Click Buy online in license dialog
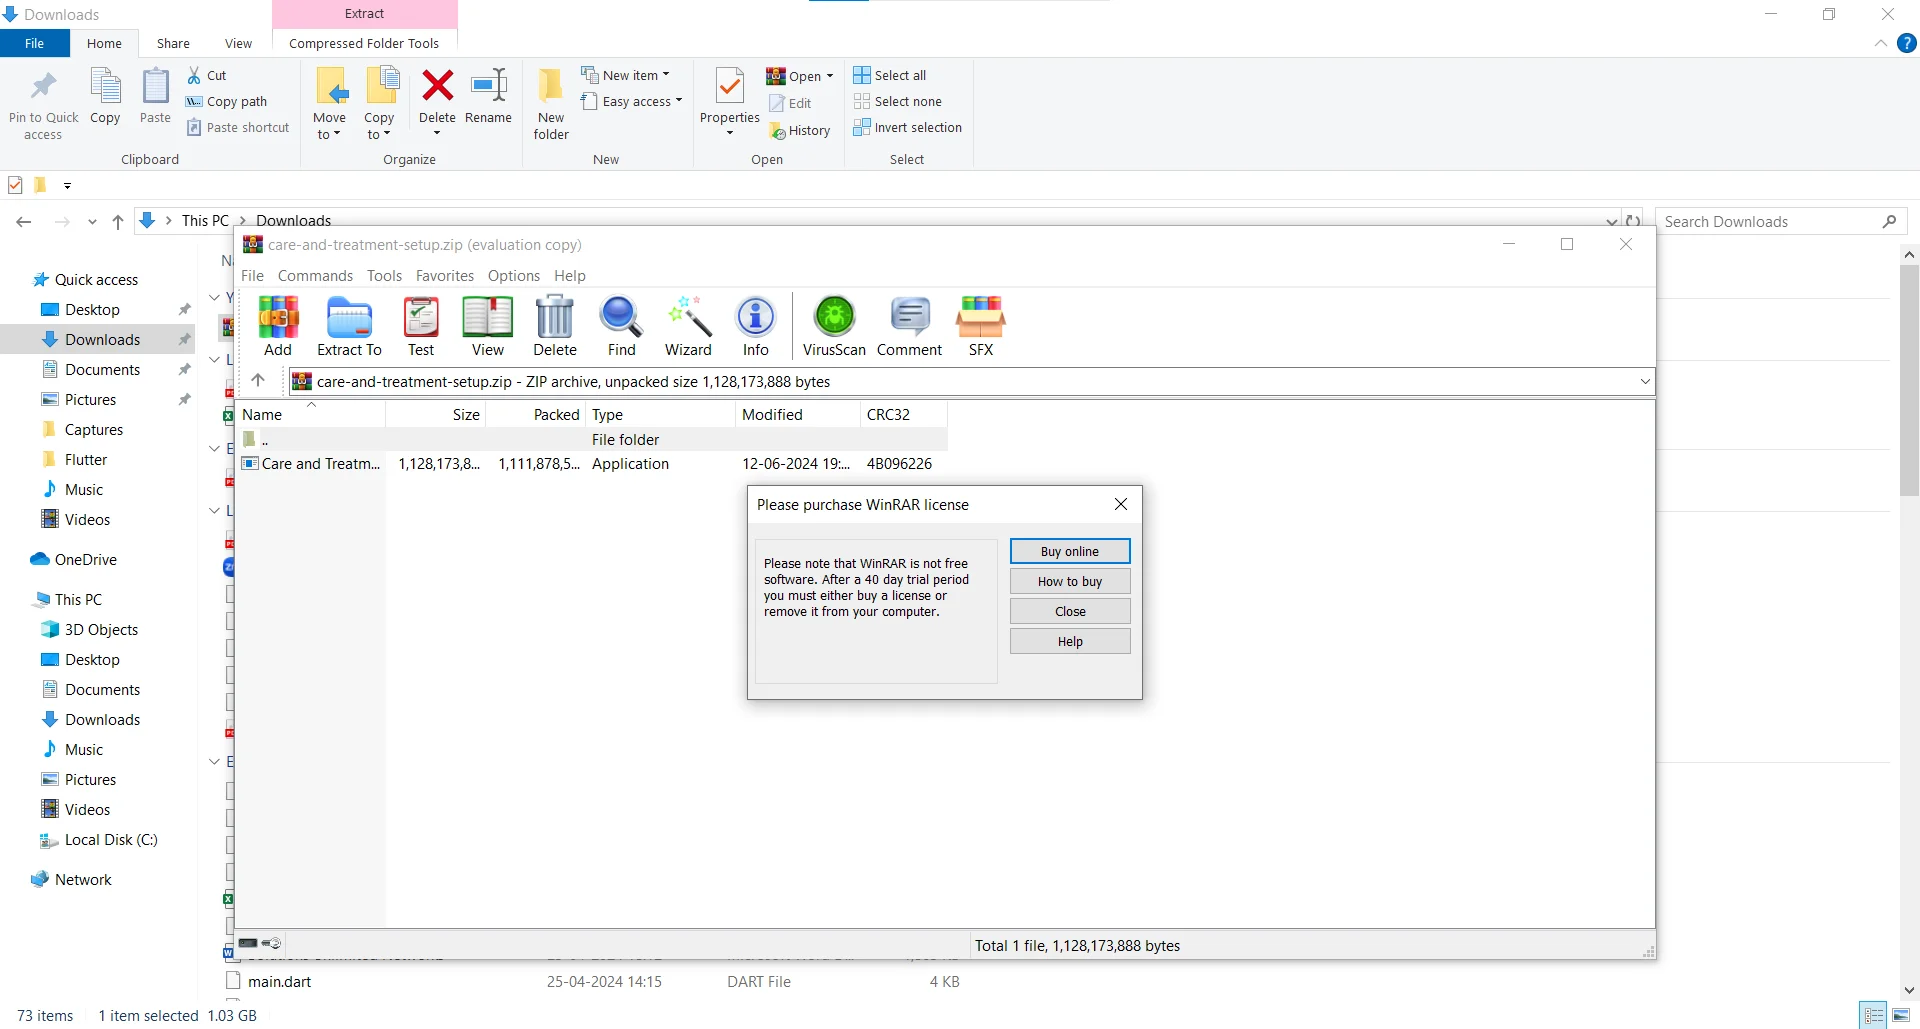This screenshot has height=1029, width=1920. [x=1070, y=551]
